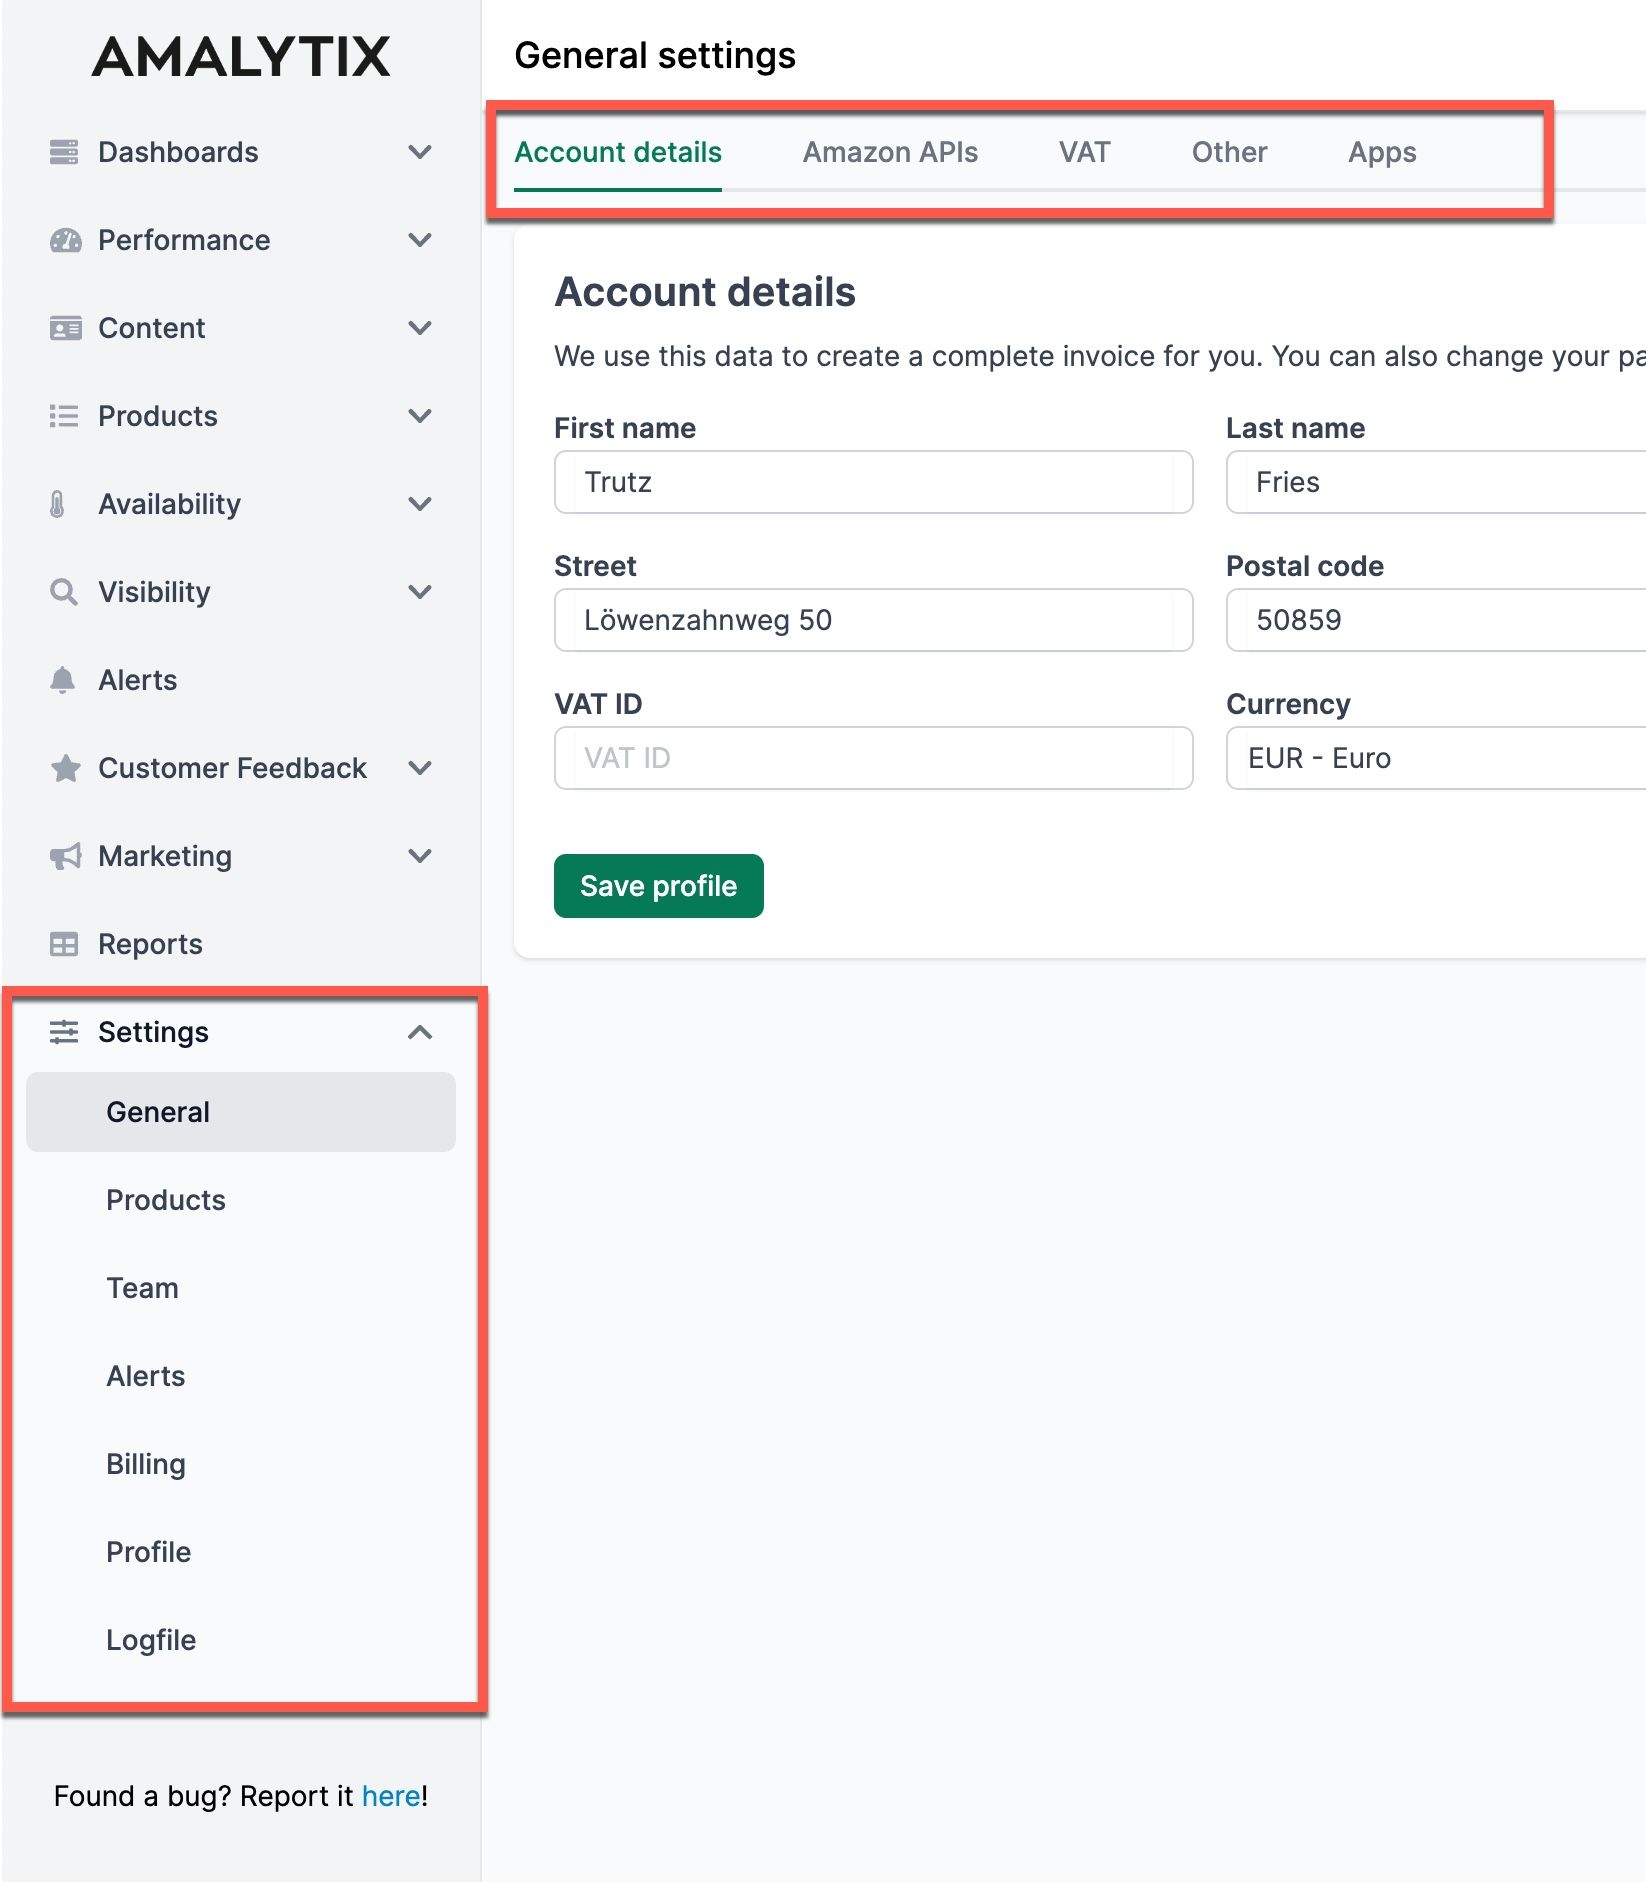The width and height of the screenshot is (1646, 1882).
Task: Switch to the Amazon APIs tab
Action: [x=890, y=152]
